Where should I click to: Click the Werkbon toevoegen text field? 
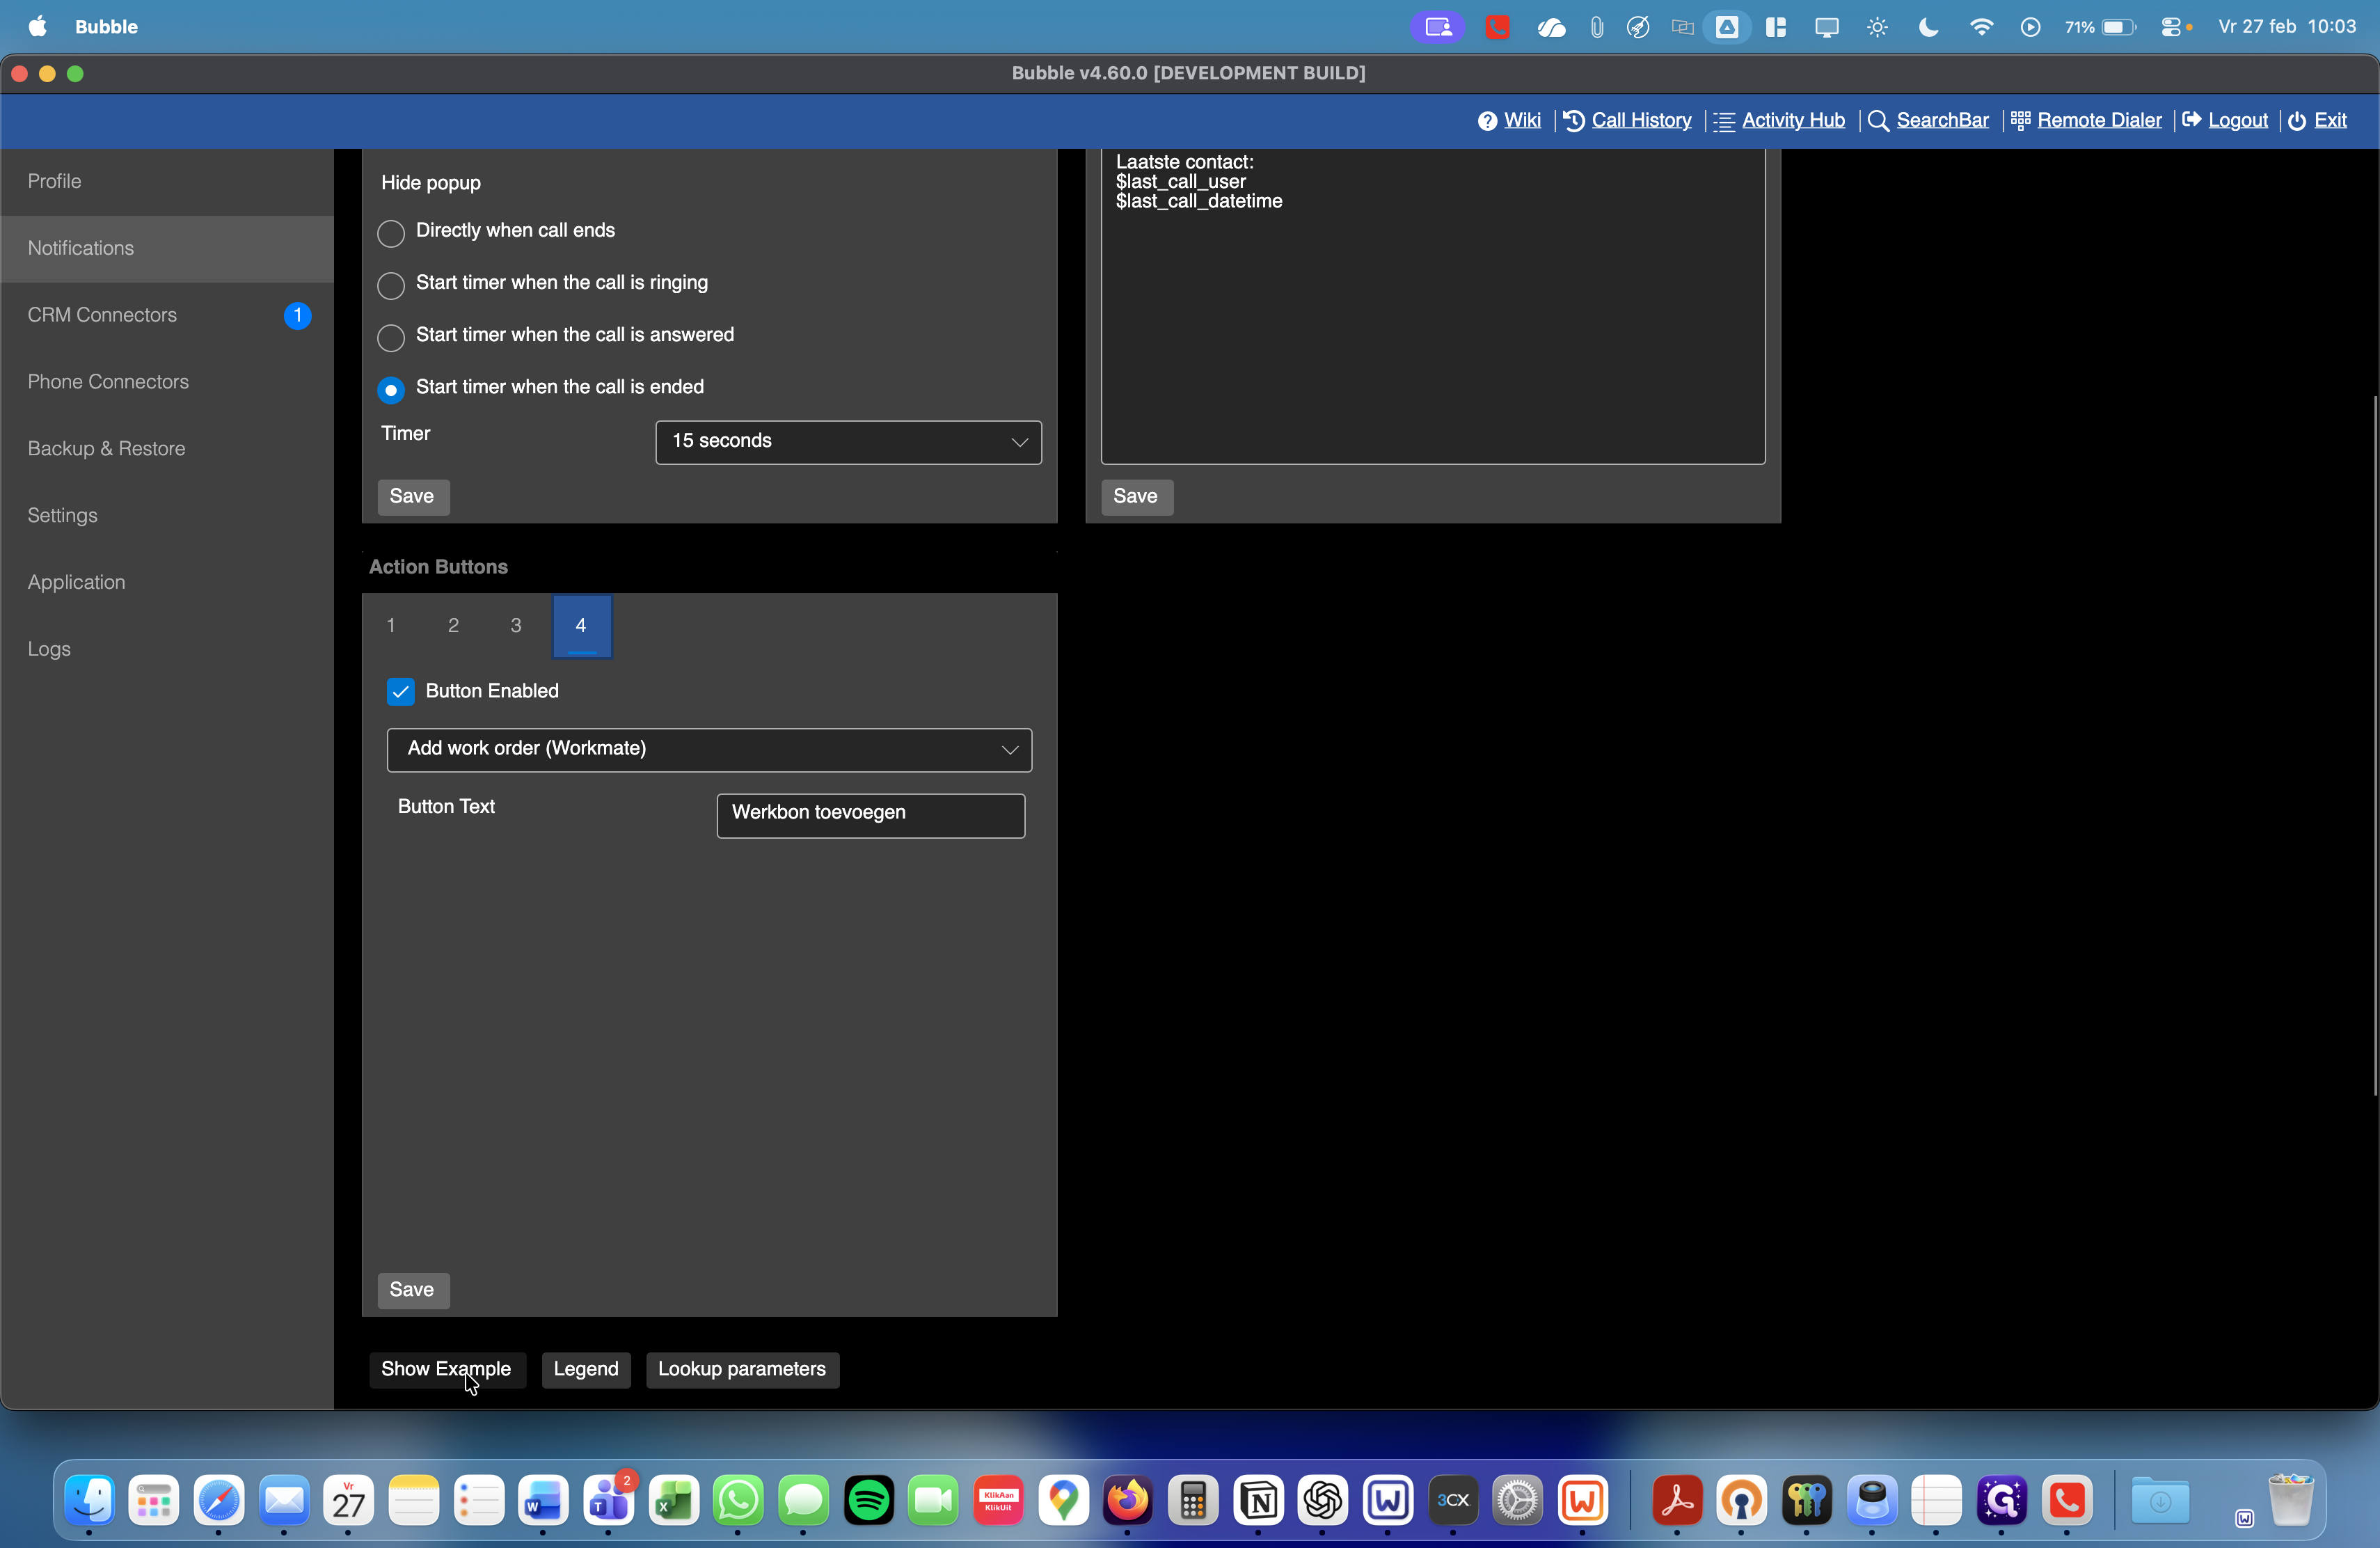pyautogui.click(x=870, y=815)
